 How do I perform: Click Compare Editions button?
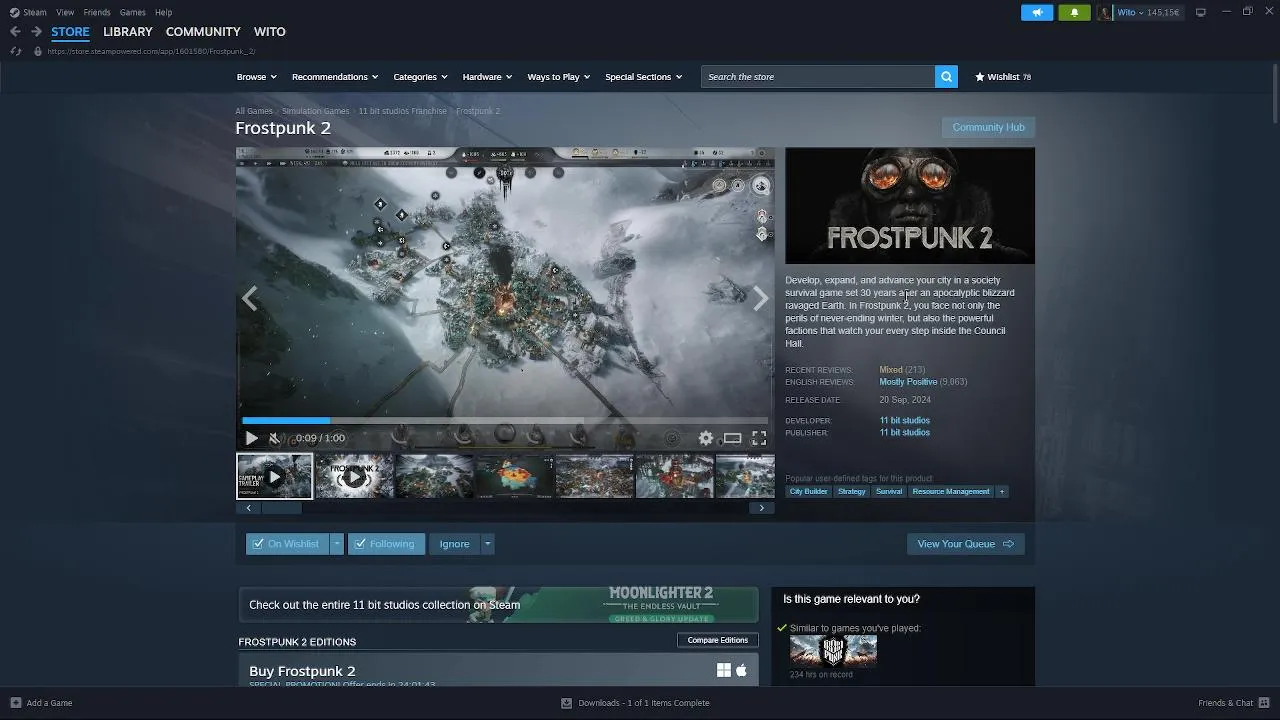(717, 640)
